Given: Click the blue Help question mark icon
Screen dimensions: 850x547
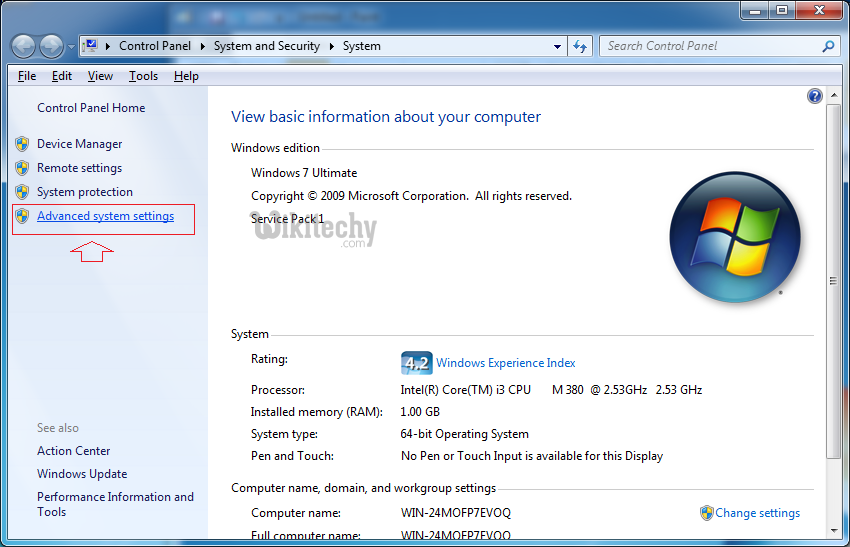Looking at the screenshot, I should click(x=814, y=96).
